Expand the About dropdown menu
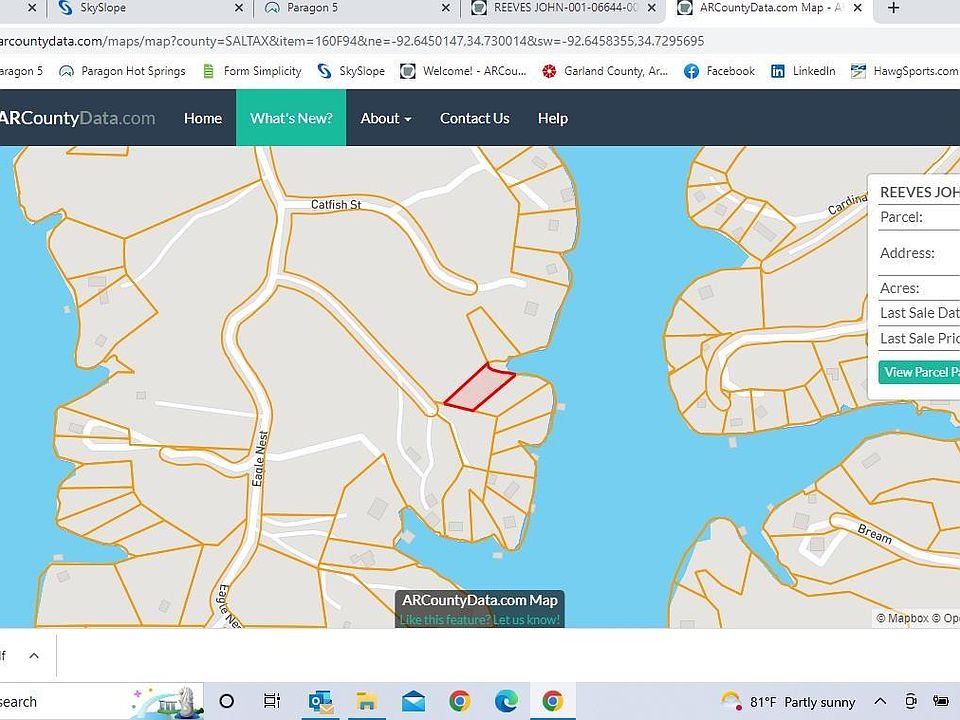 [385, 118]
